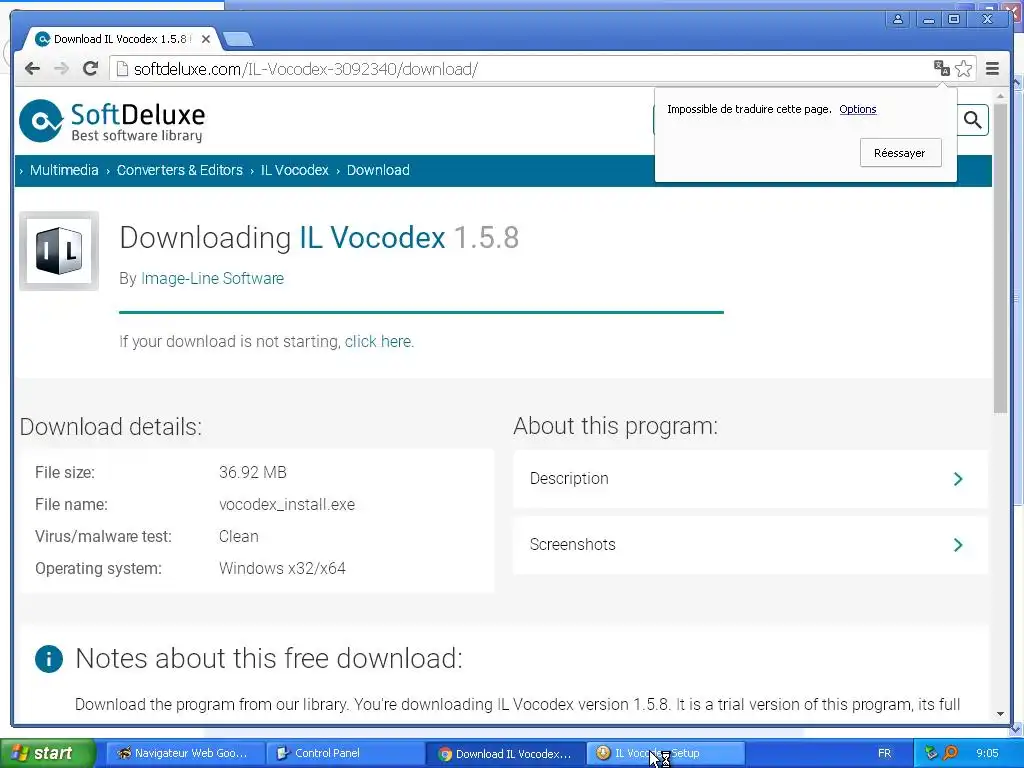Click the 36.92 MB file size value
Screen dimensions: 1024x768
pos(253,473)
